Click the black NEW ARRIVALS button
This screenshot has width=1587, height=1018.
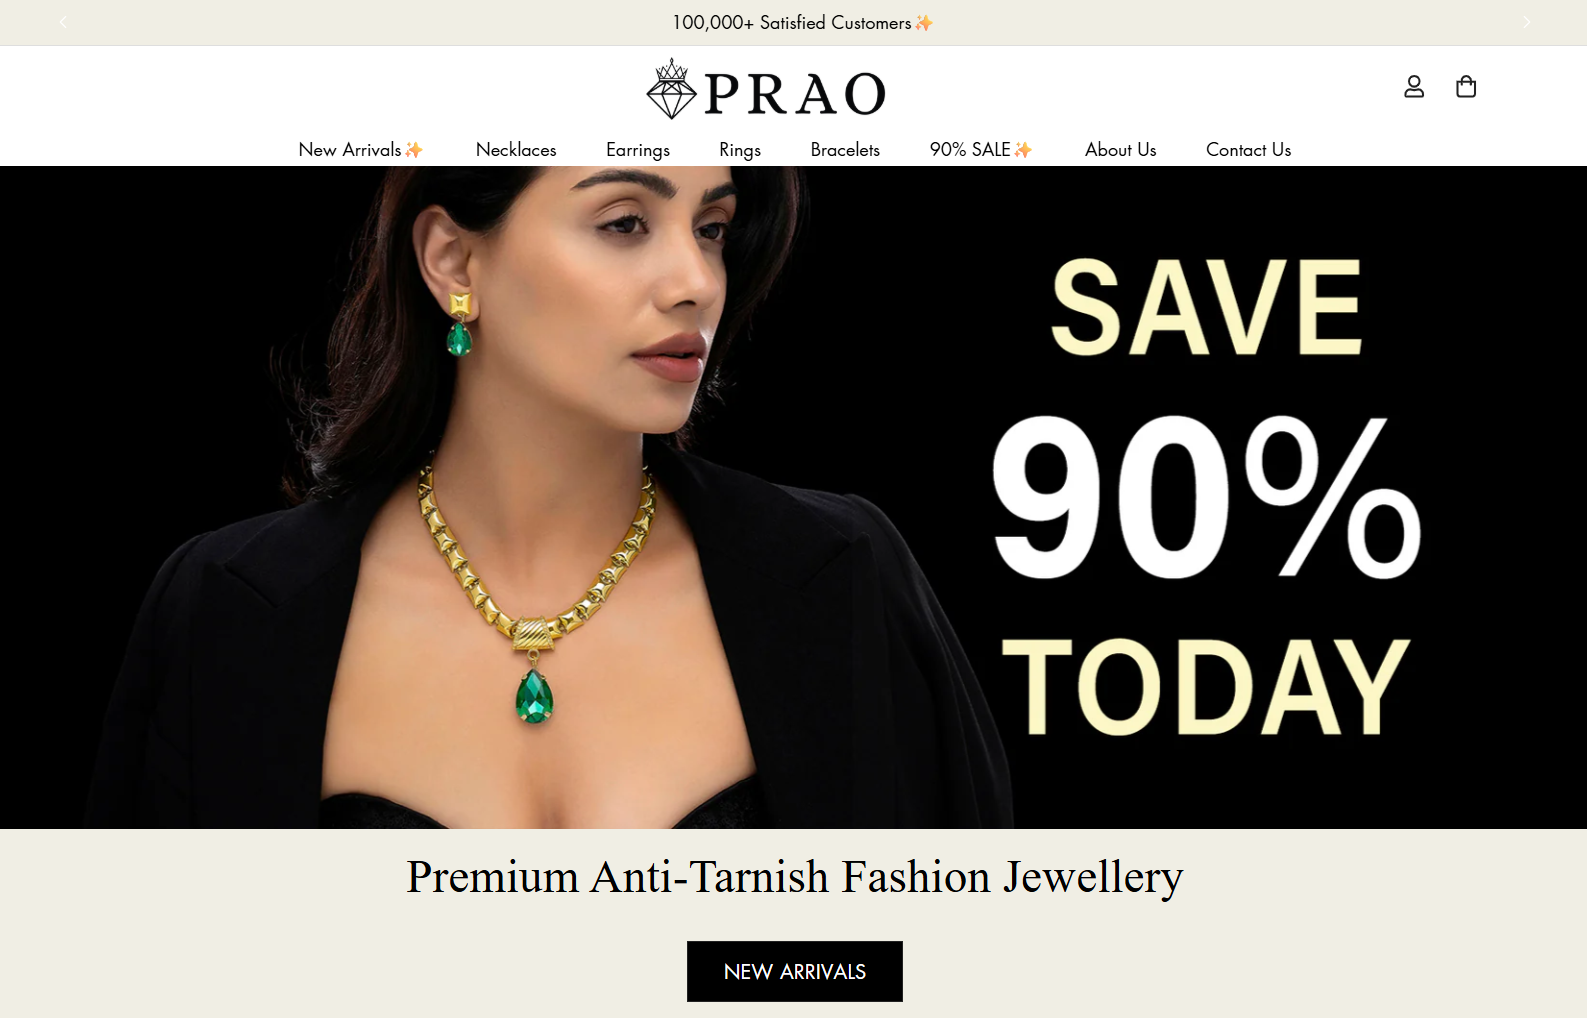795,971
